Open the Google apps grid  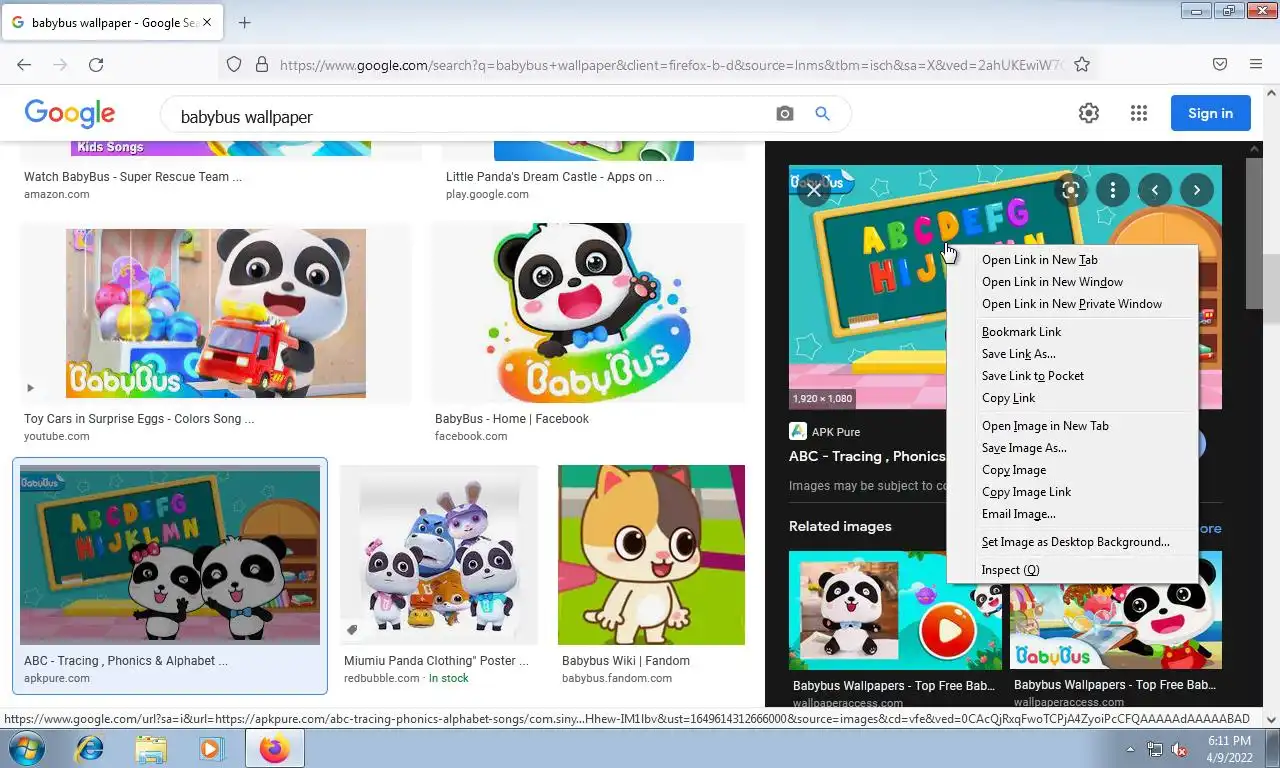[1139, 113]
